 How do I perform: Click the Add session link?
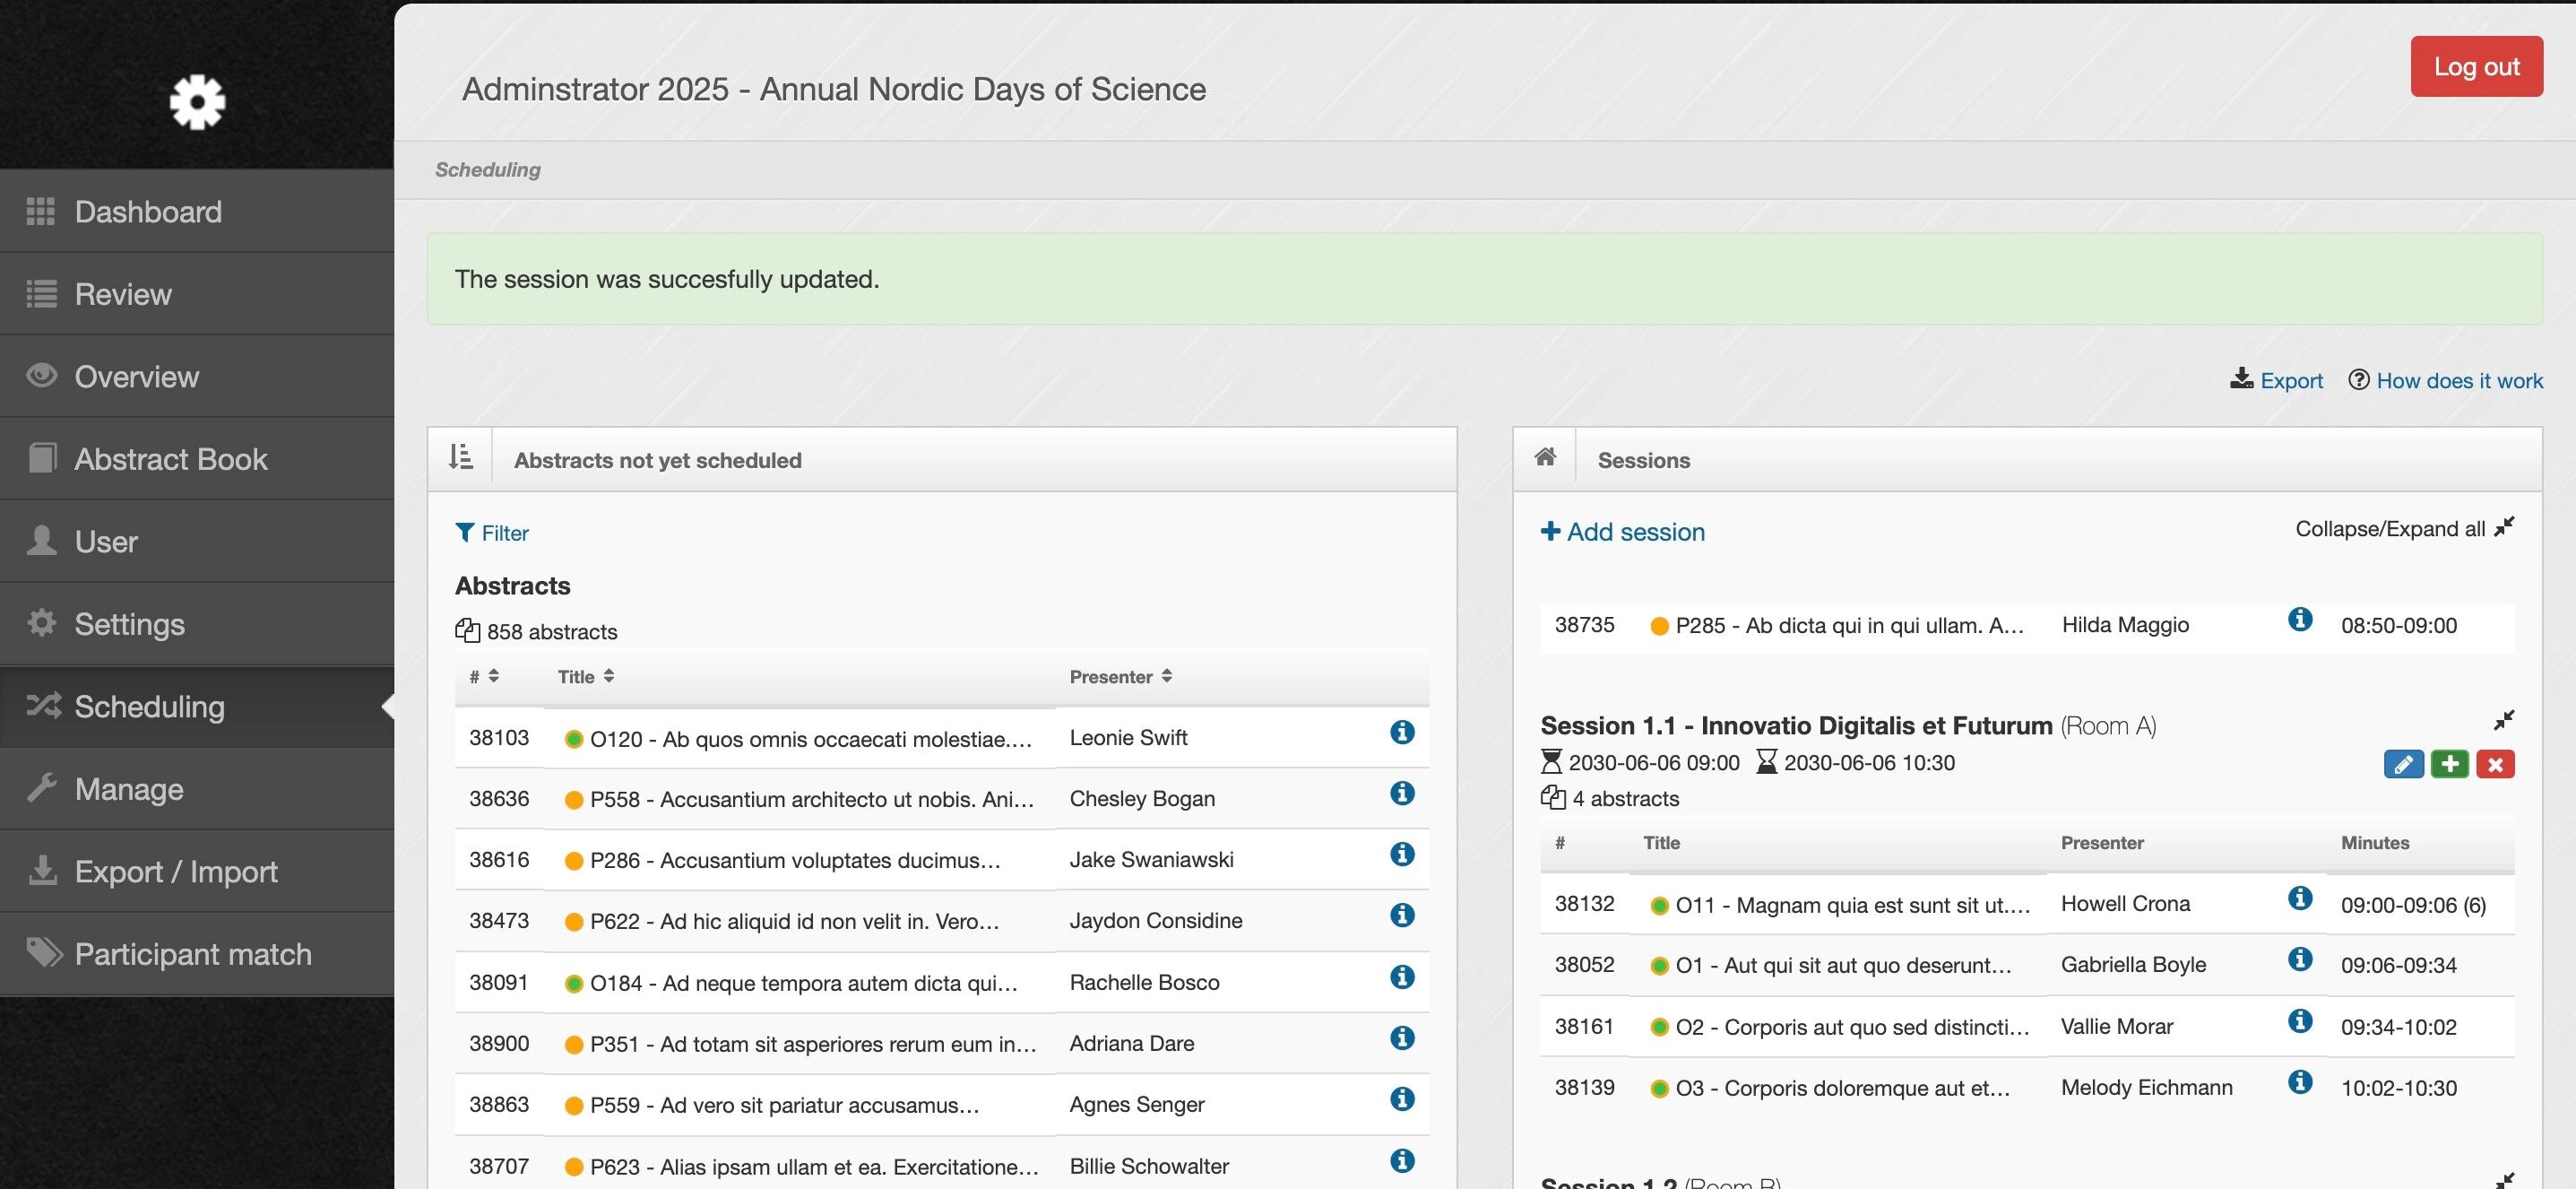click(1623, 532)
